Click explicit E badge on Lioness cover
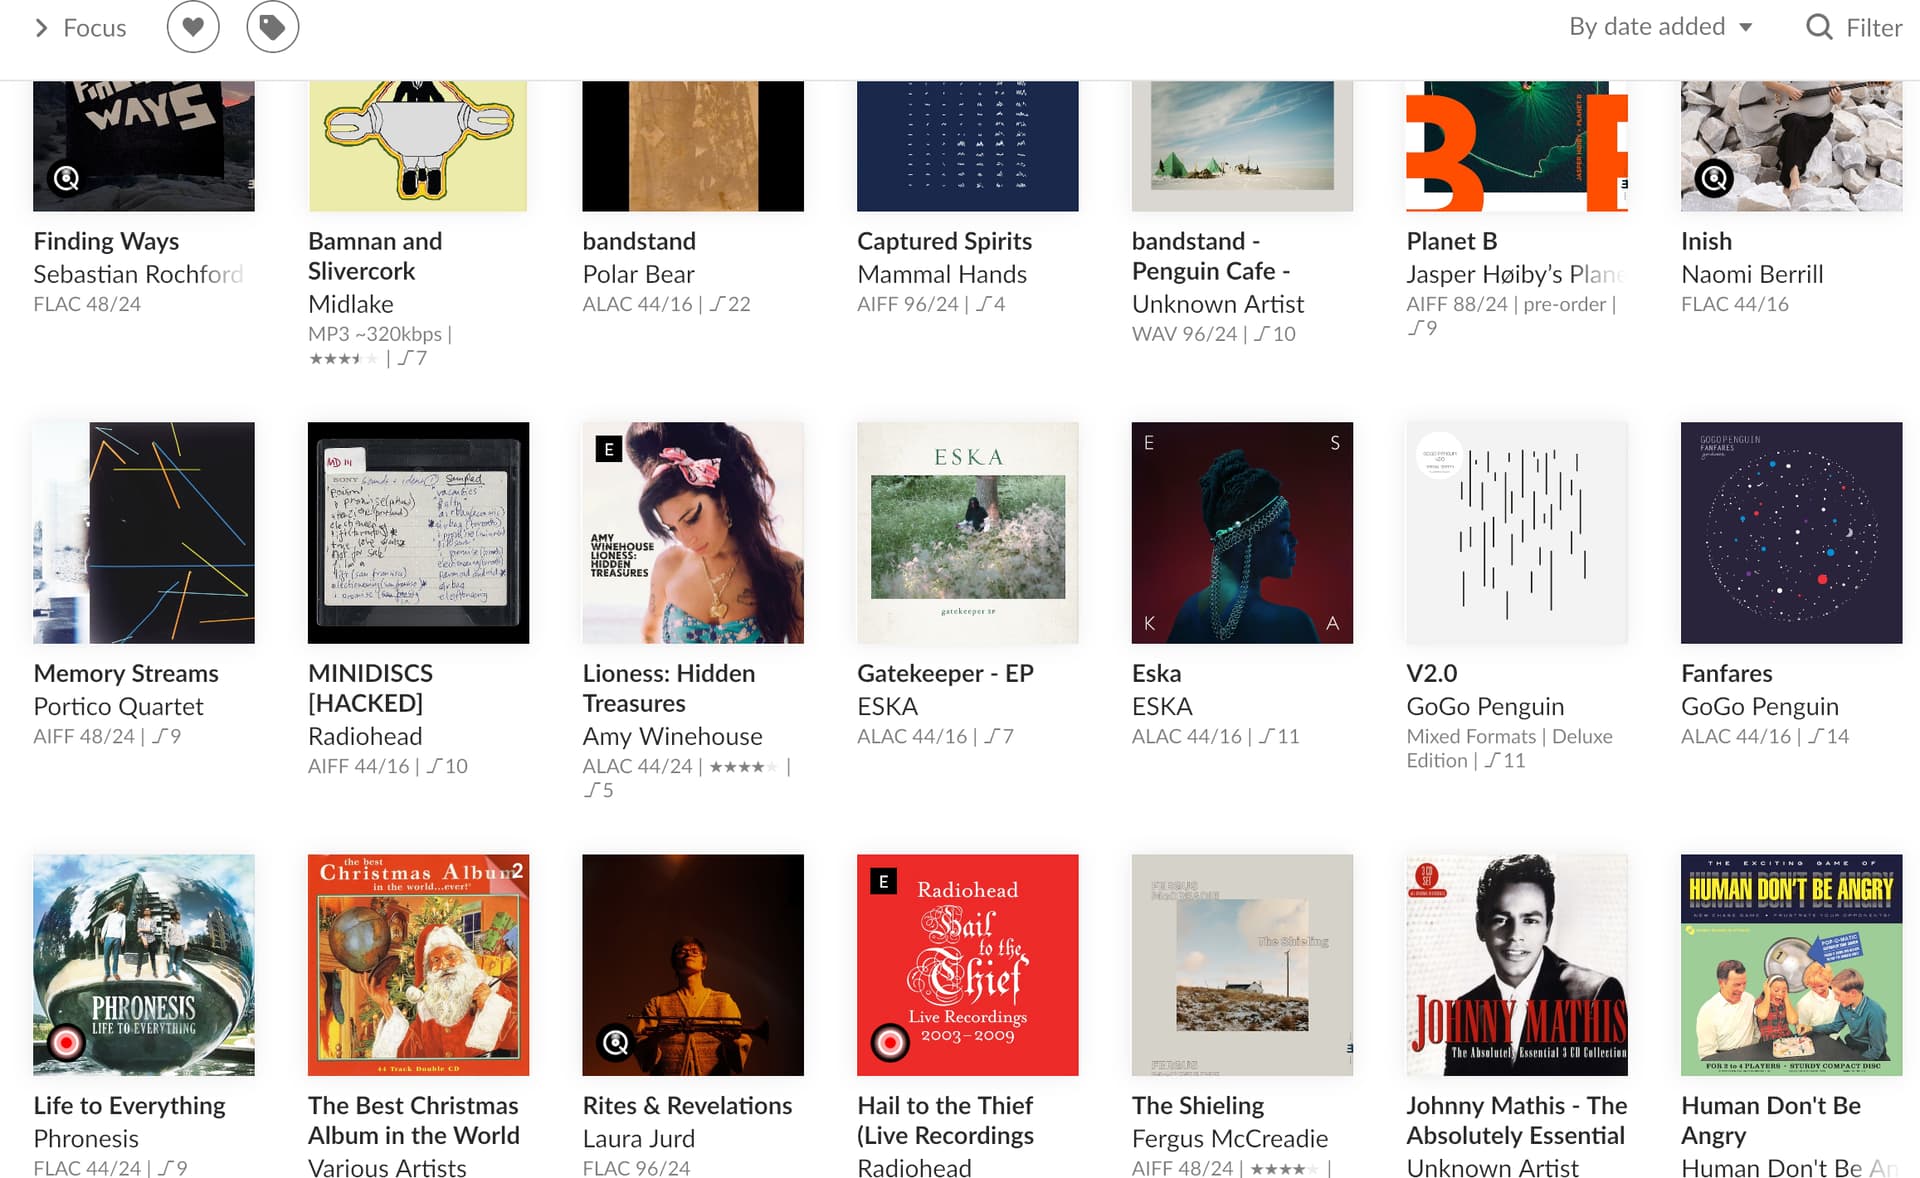 coord(608,449)
